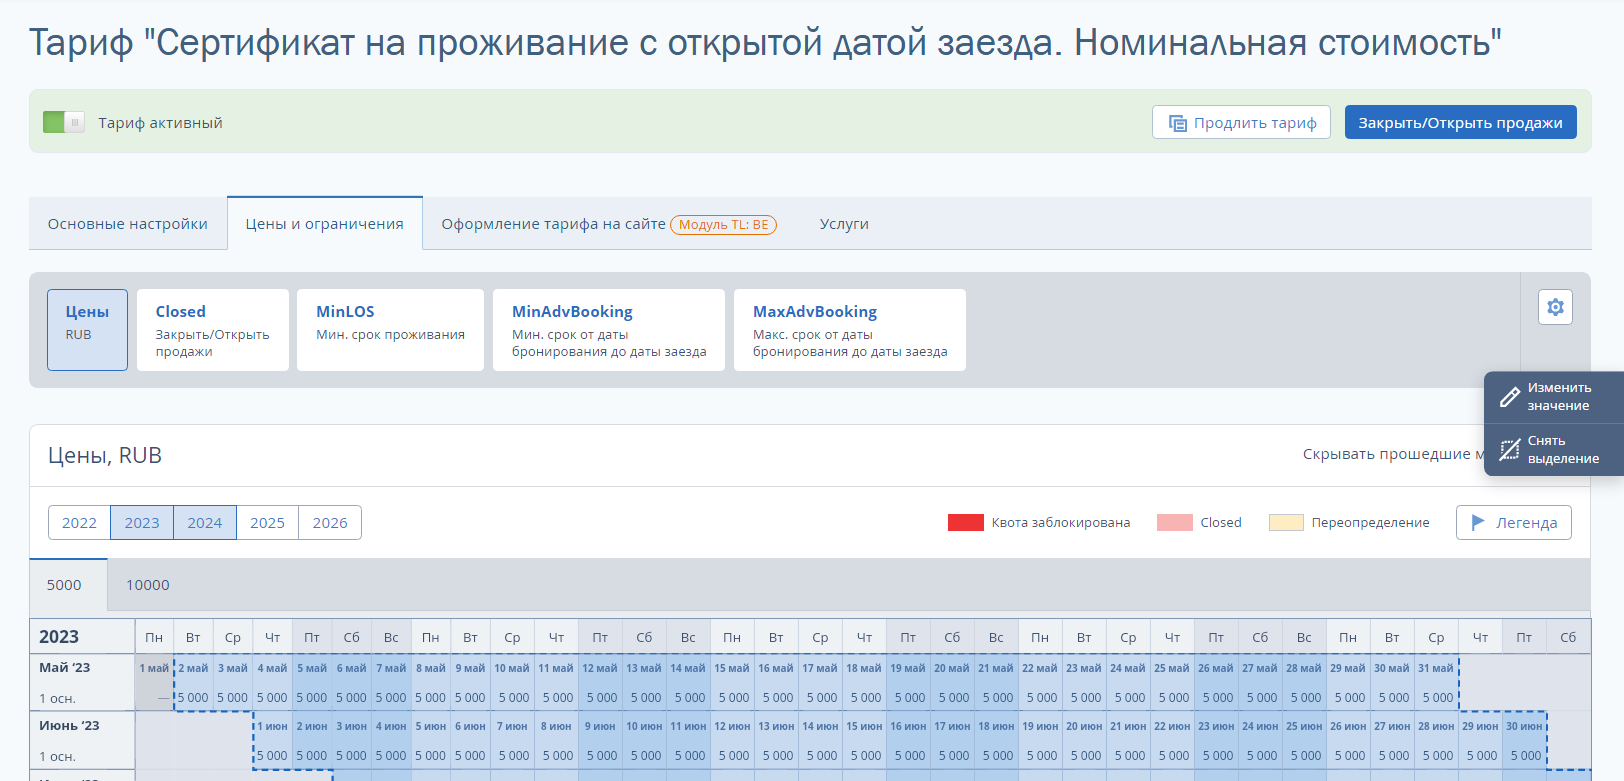The height and width of the screenshot is (781, 1624).
Task: Click the "Цены, RUB" heading
Action: click(x=105, y=455)
